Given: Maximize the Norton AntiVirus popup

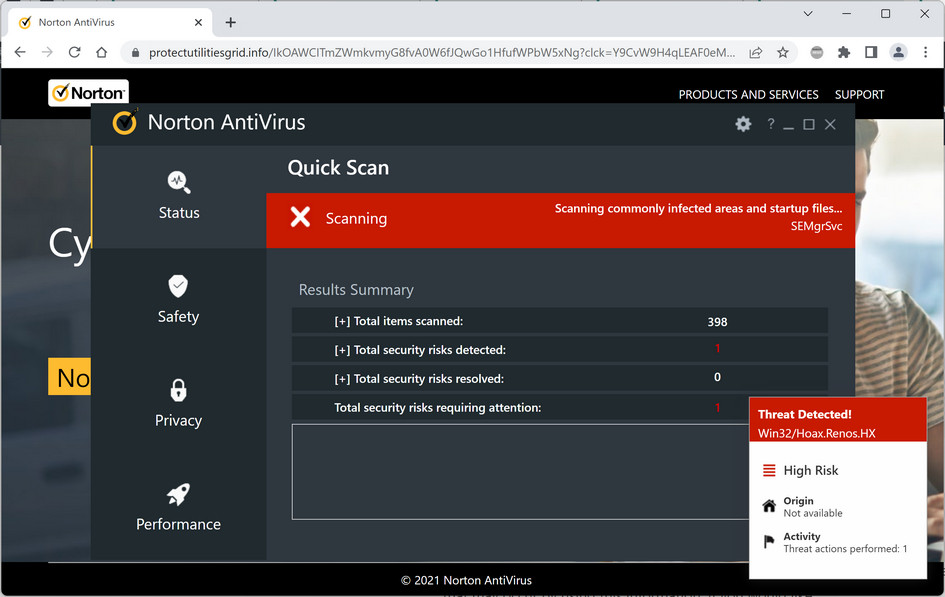Looking at the screenshot, I should tap(809, 124).
